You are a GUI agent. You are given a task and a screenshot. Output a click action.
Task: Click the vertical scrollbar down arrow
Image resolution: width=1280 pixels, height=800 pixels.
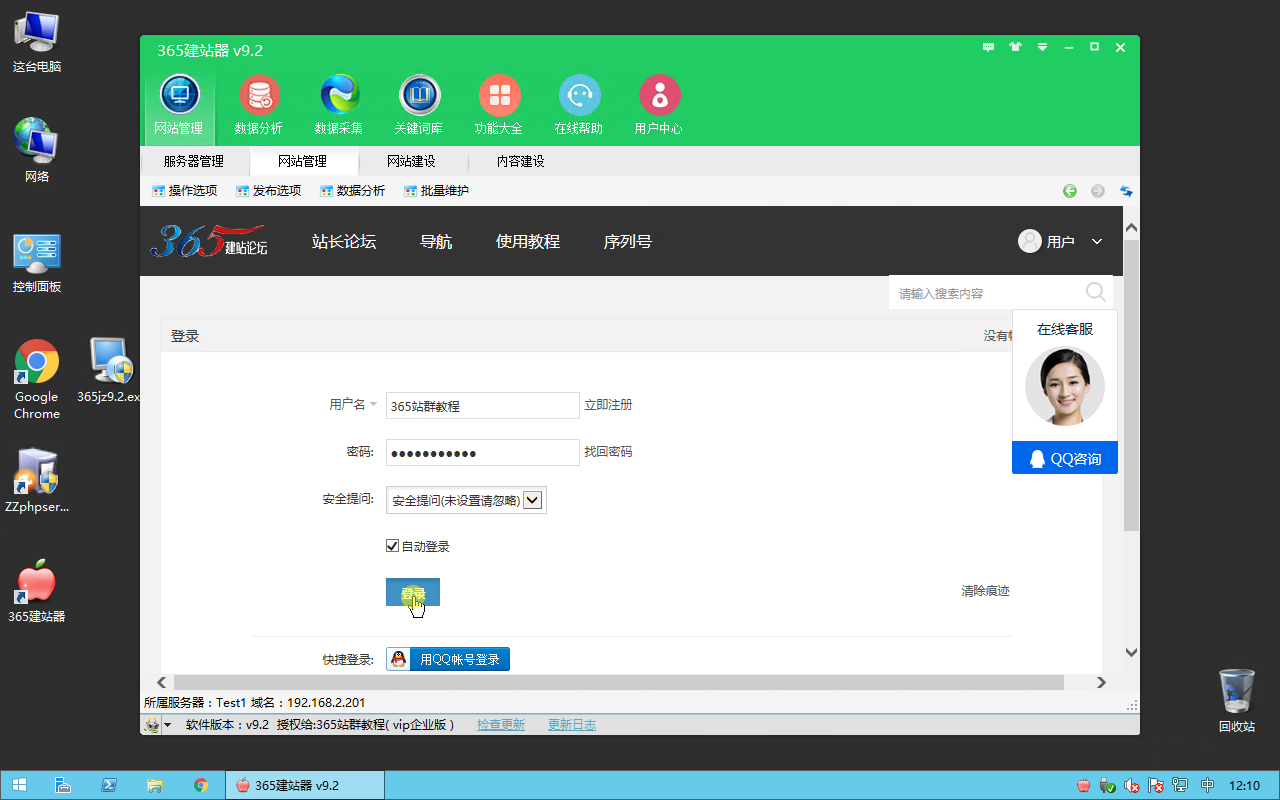tap(1132, 652)
